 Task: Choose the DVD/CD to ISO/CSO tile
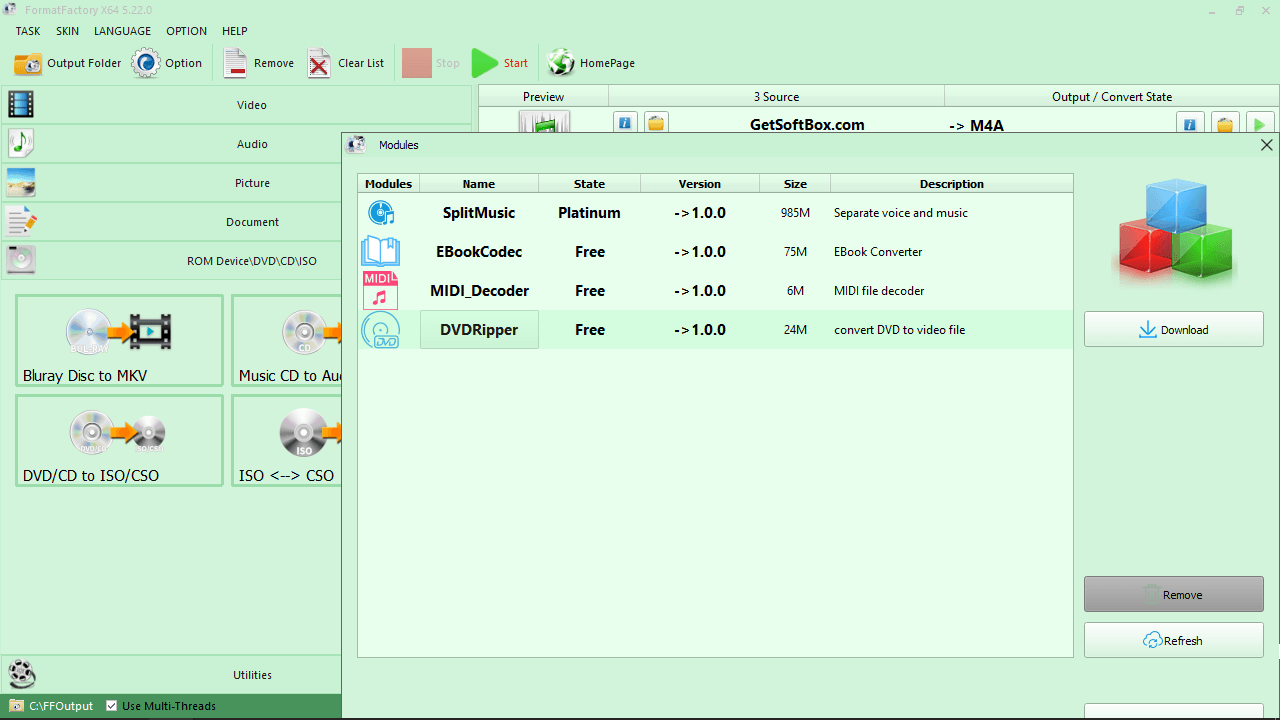(119, 441)
